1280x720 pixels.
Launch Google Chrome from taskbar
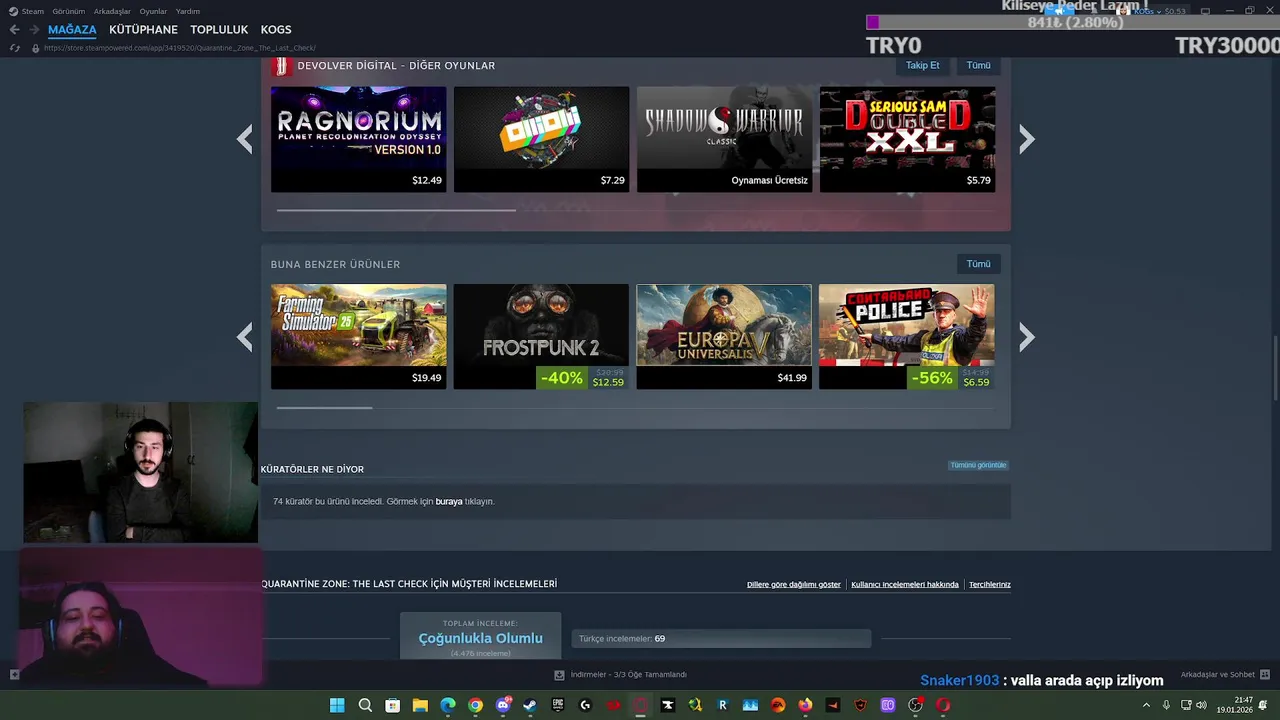point(475,705)
